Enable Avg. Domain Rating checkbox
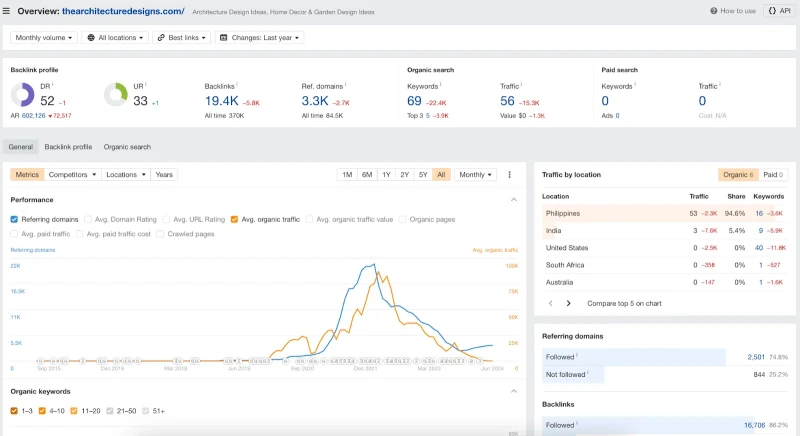Screen dimensions: 800x436 [88, 219]
